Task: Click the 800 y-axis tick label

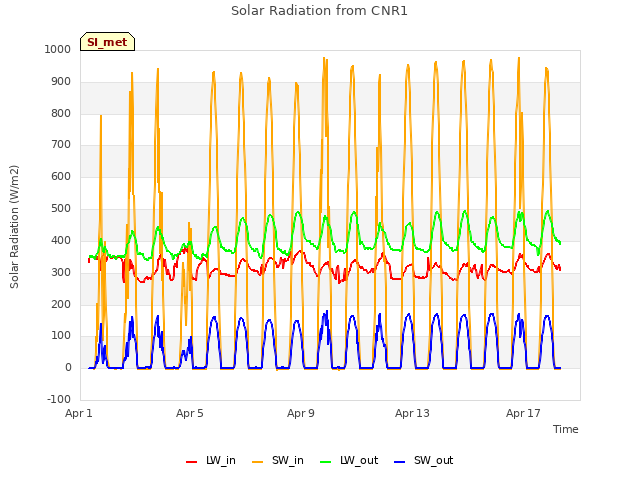Action: [61, 113]
